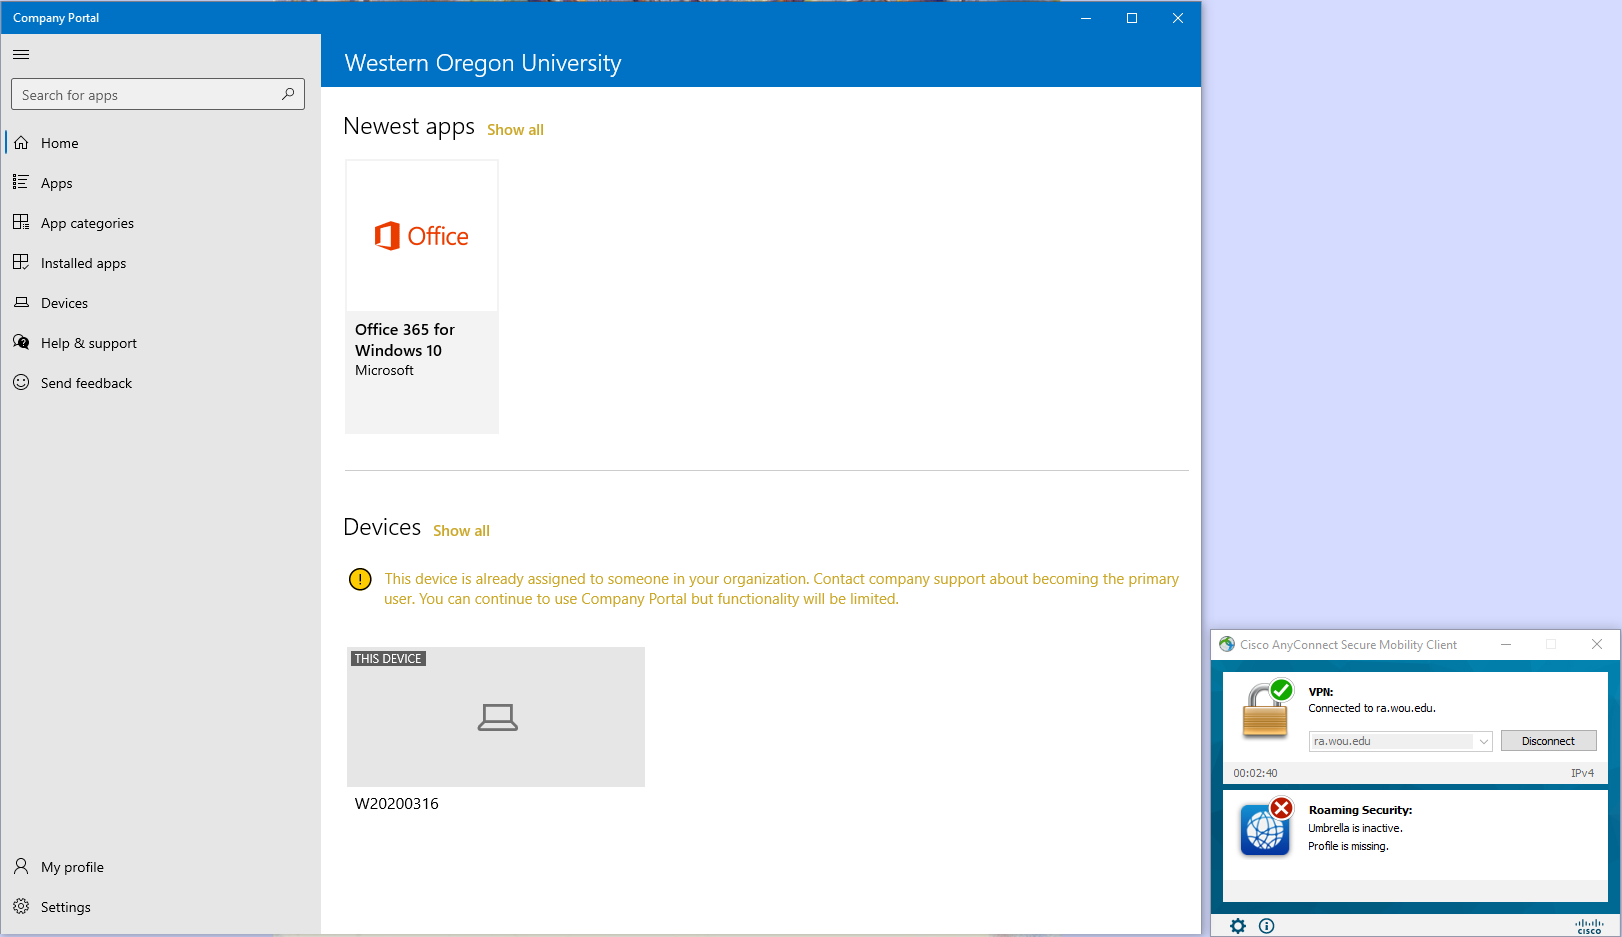1622x937 pixels.
Task: Click the Connected to ra.wou.edu status
Action: tap(1372, 708)
